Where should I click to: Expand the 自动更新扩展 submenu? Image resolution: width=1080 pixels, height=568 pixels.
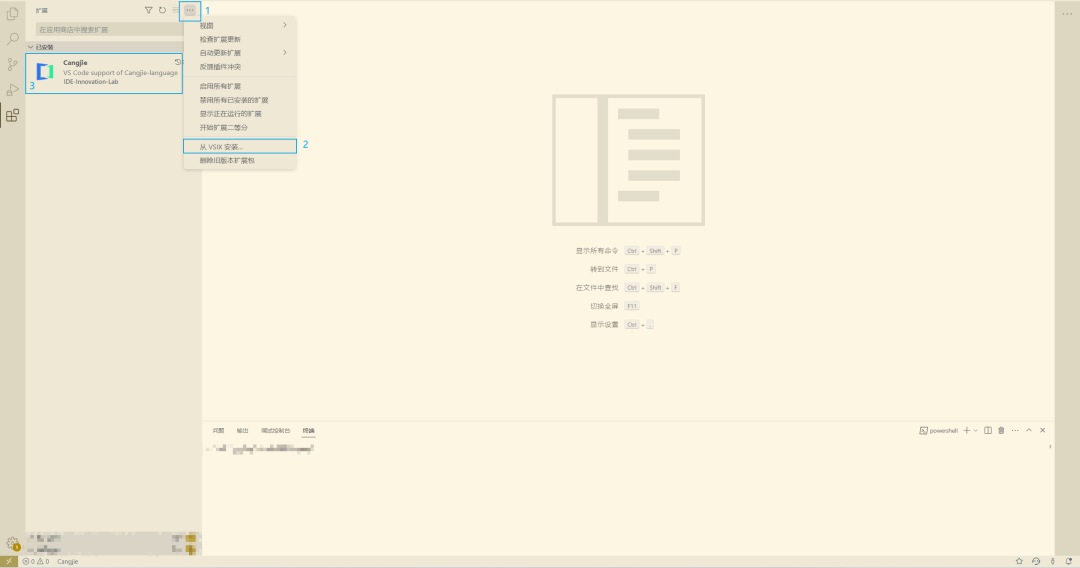(x=240, y=53)
